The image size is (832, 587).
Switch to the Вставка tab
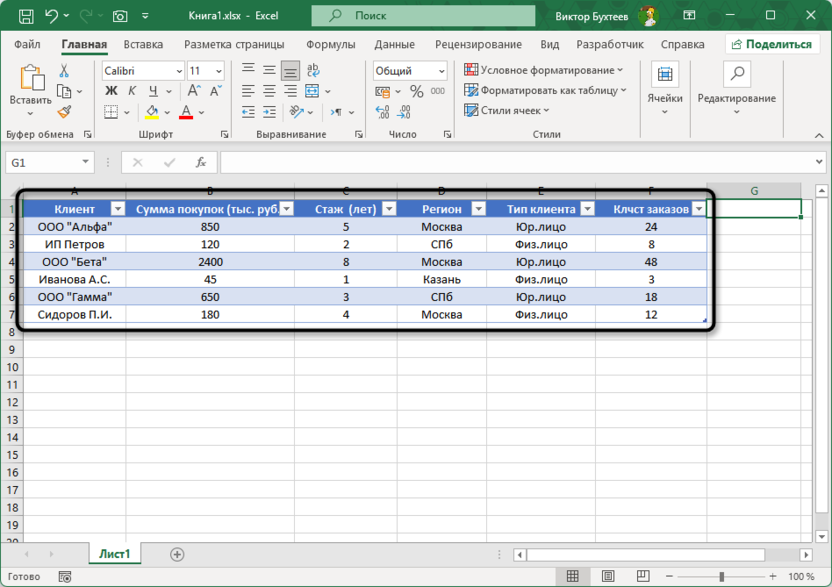coord(143,45)
